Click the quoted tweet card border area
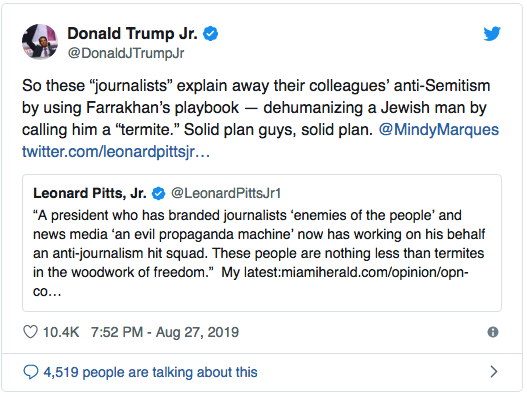 click(262, 243)
